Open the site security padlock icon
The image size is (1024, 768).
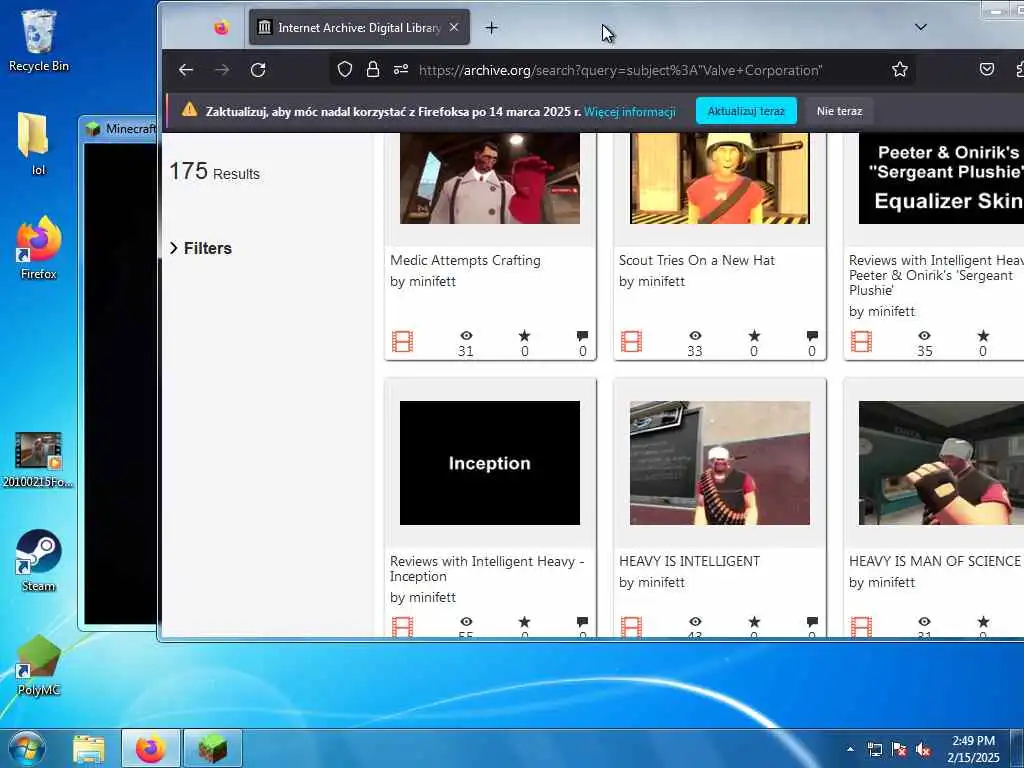pos(373,69)
